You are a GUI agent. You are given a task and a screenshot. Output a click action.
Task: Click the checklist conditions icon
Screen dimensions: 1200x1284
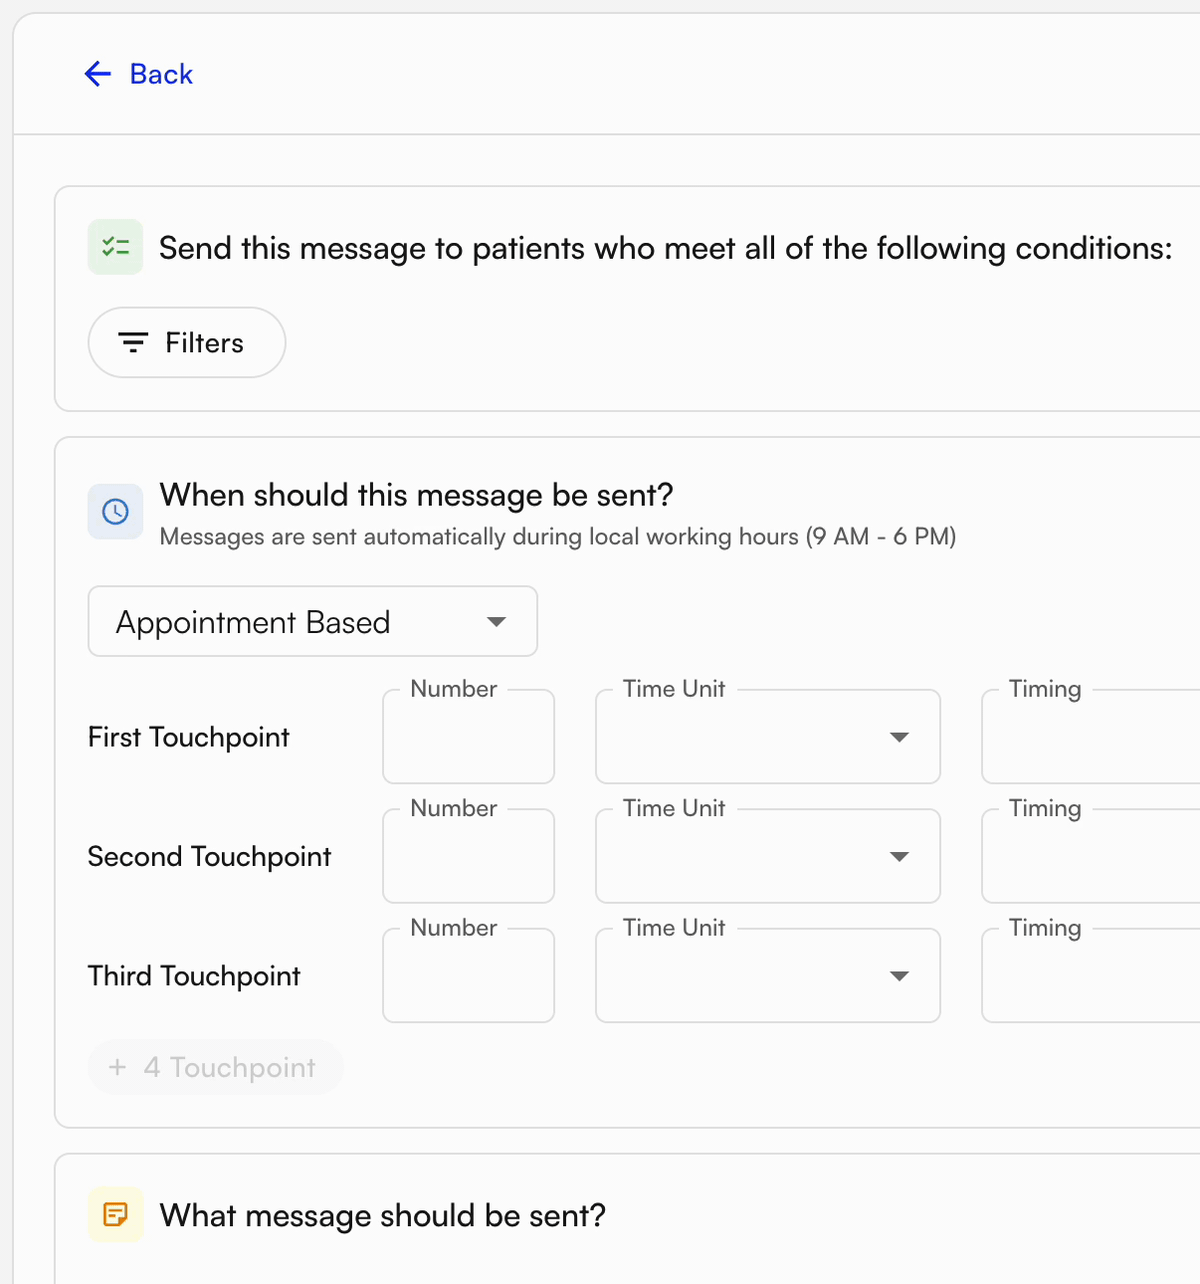pyautogui.click(x=115, y=247)
